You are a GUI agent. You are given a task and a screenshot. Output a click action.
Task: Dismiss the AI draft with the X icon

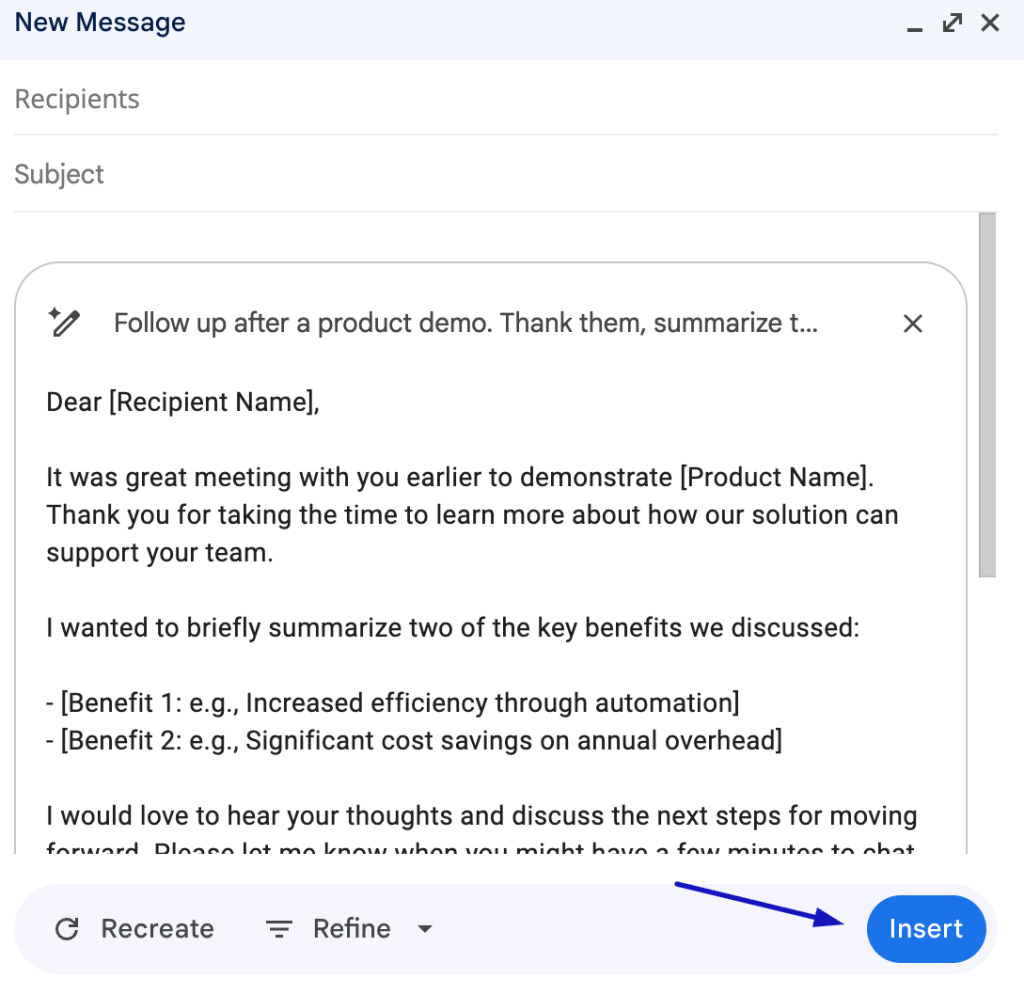[912, 323]
